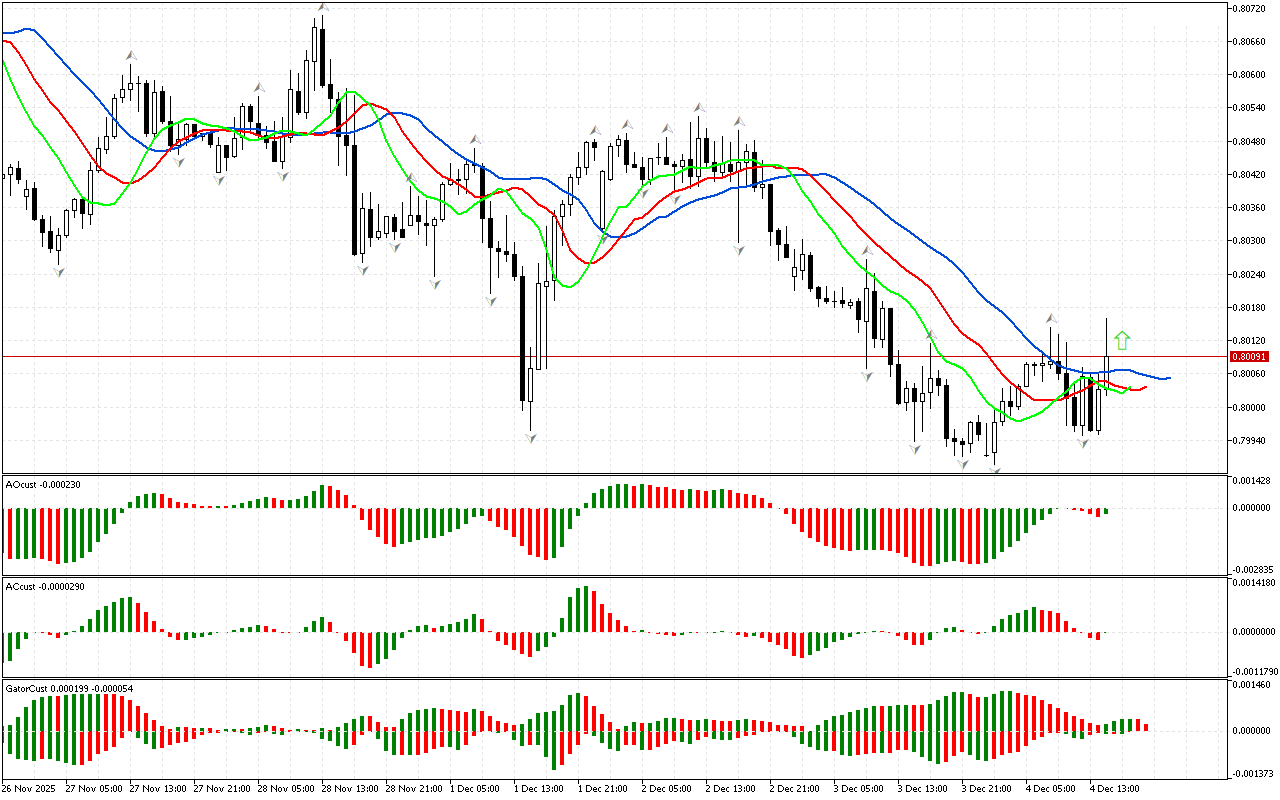
Task: Click the green up arrow buy signal
Action: point(1122,341)
